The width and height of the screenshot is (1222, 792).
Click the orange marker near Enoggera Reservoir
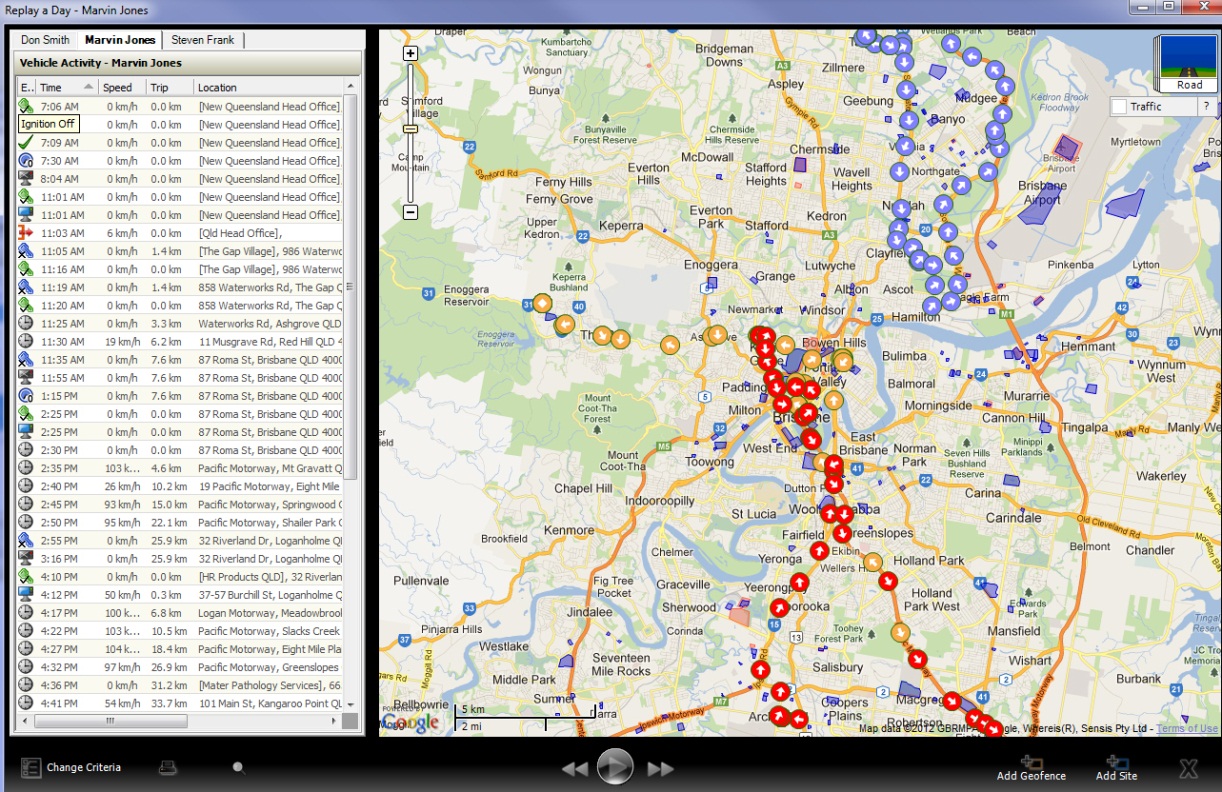tap(541, 303)
